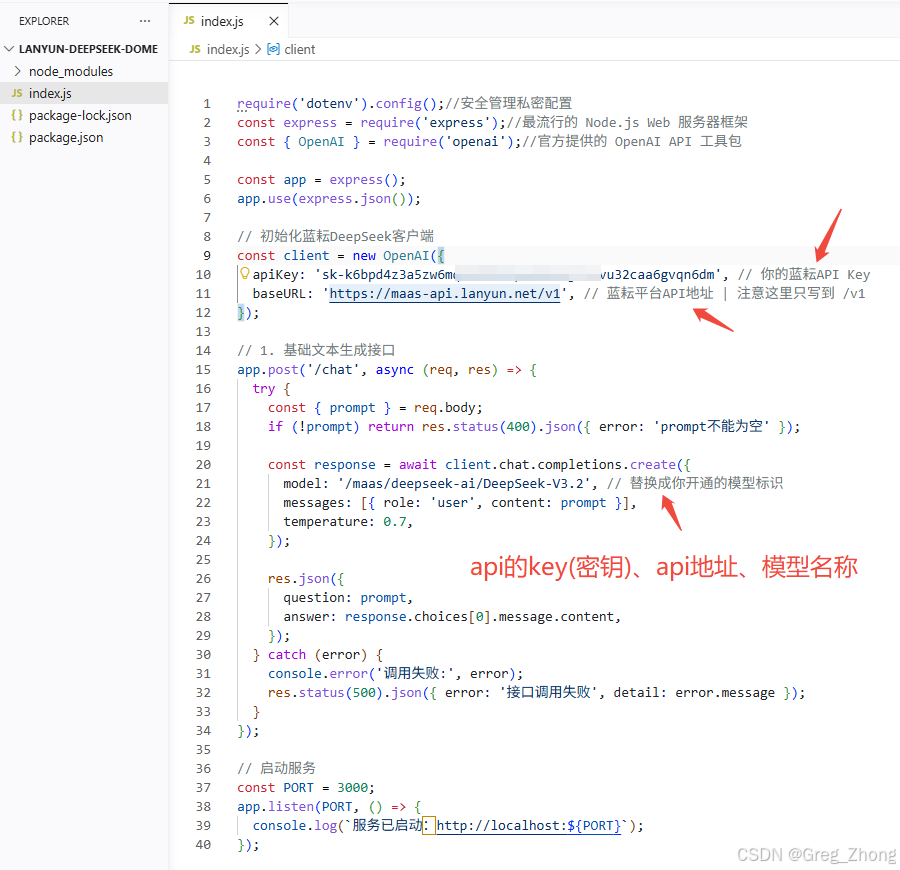Click response.choices[0].message.content on line 28
This screenshot has height=870, width=900.
(479, 616)
